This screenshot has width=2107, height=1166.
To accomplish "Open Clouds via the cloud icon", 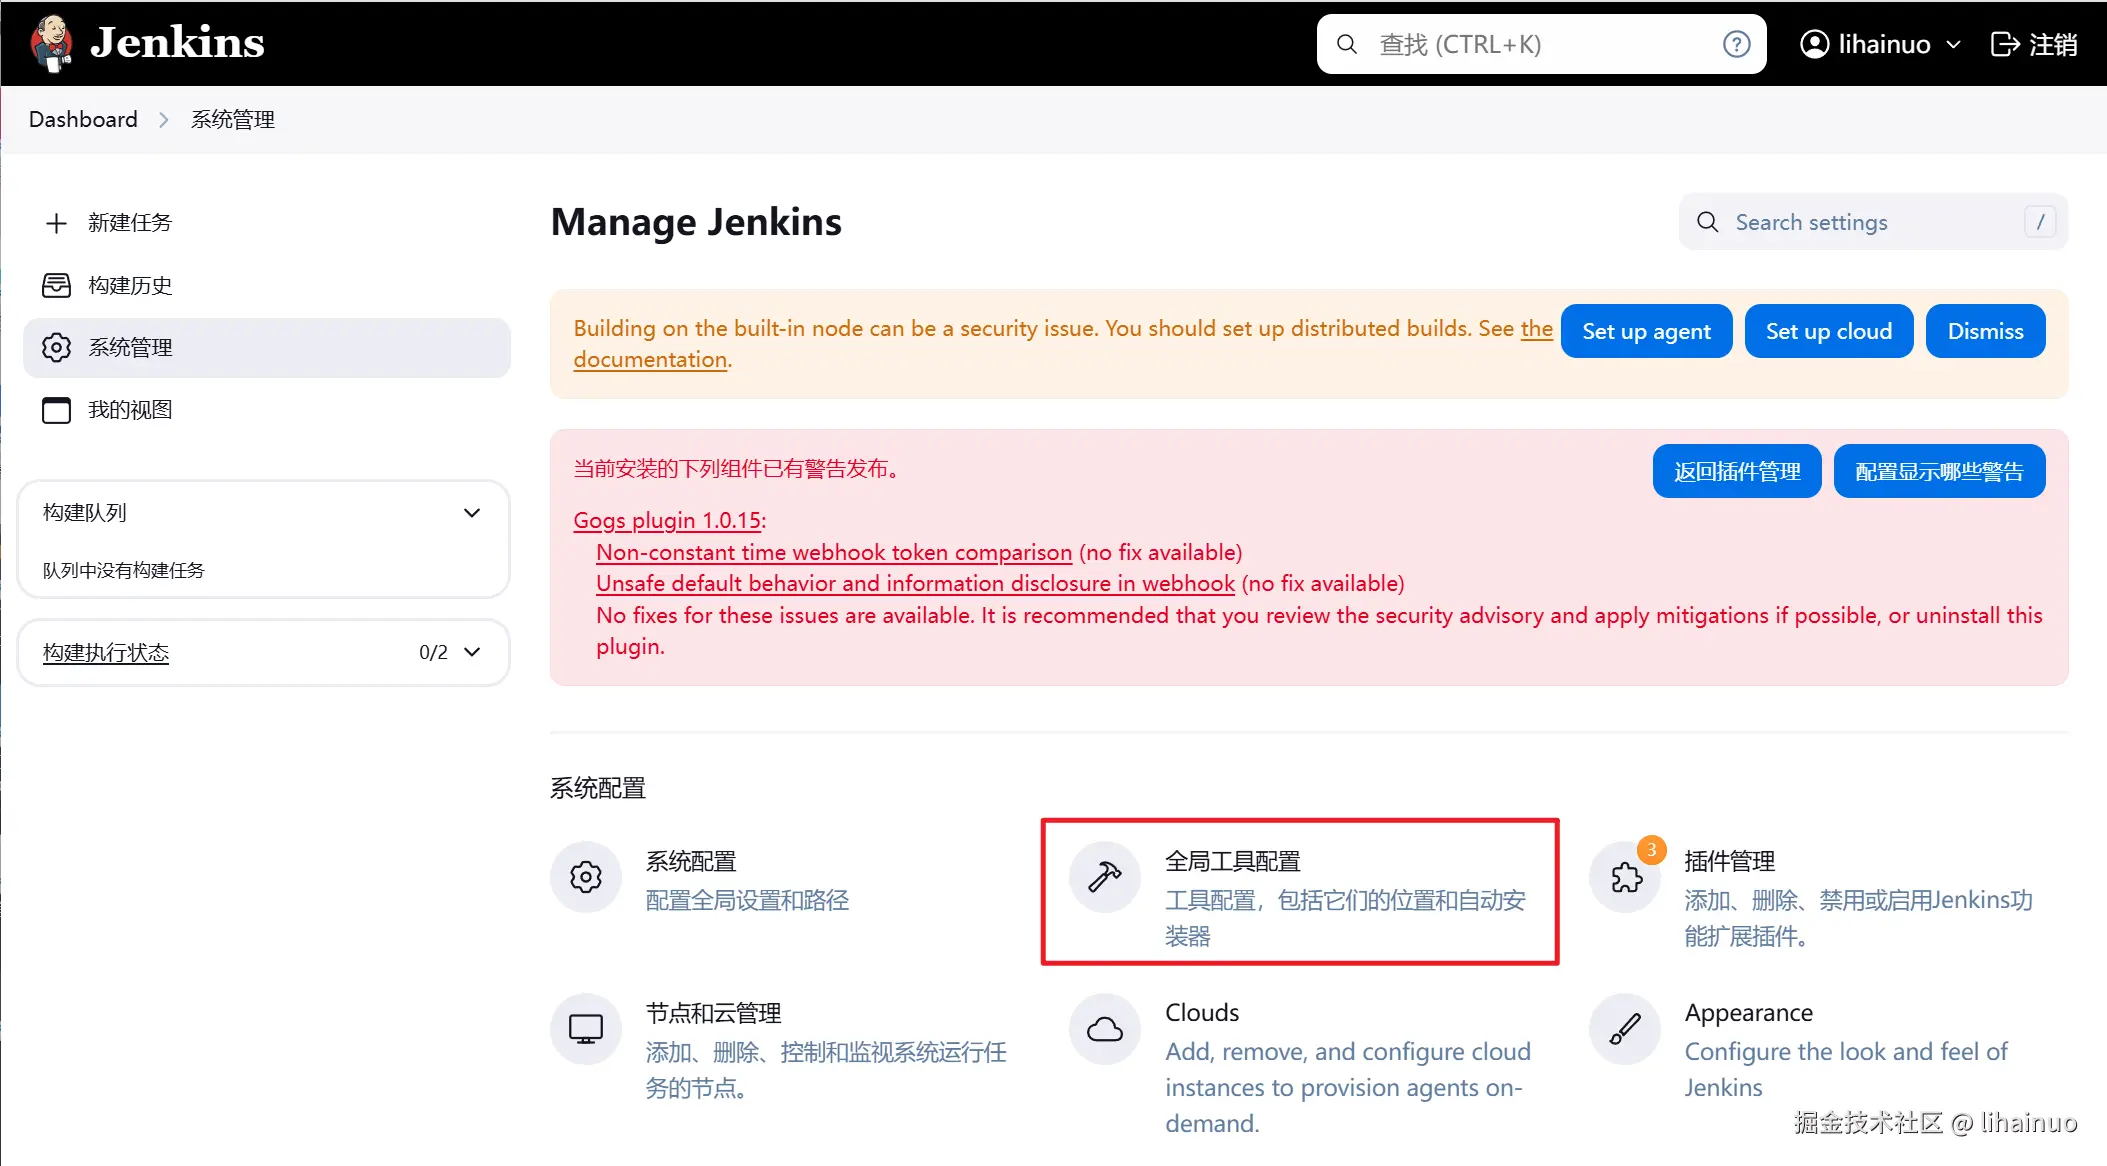I will tap(1103, 1028).
